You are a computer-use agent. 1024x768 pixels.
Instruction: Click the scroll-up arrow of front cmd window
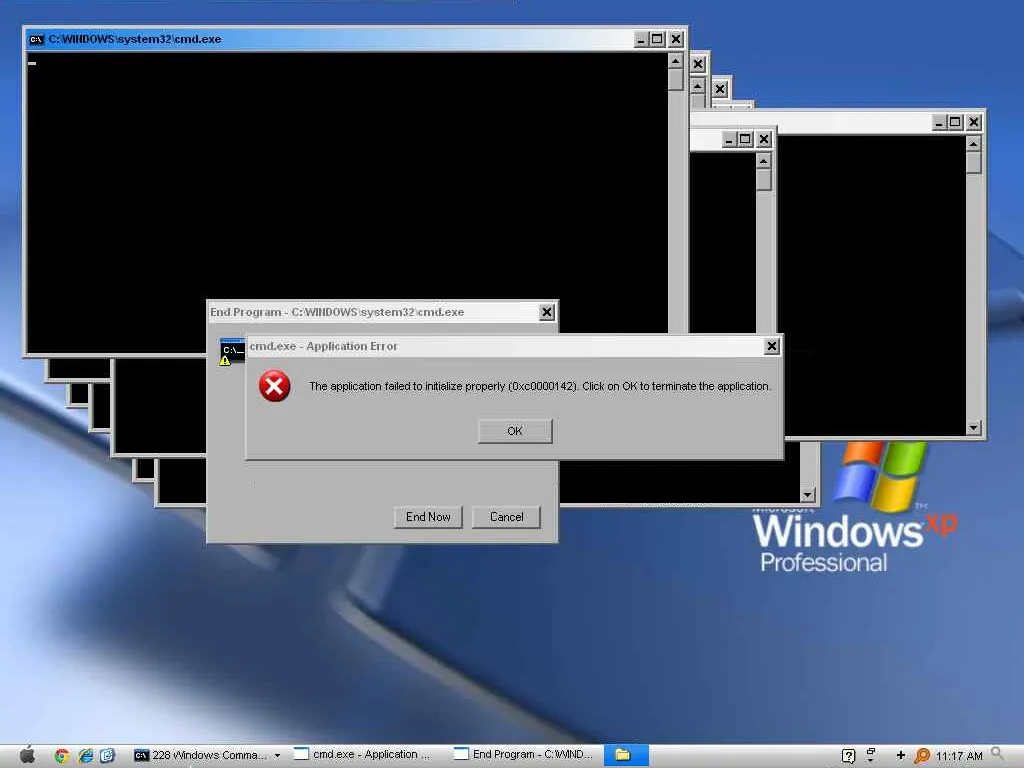click(676, 61)
